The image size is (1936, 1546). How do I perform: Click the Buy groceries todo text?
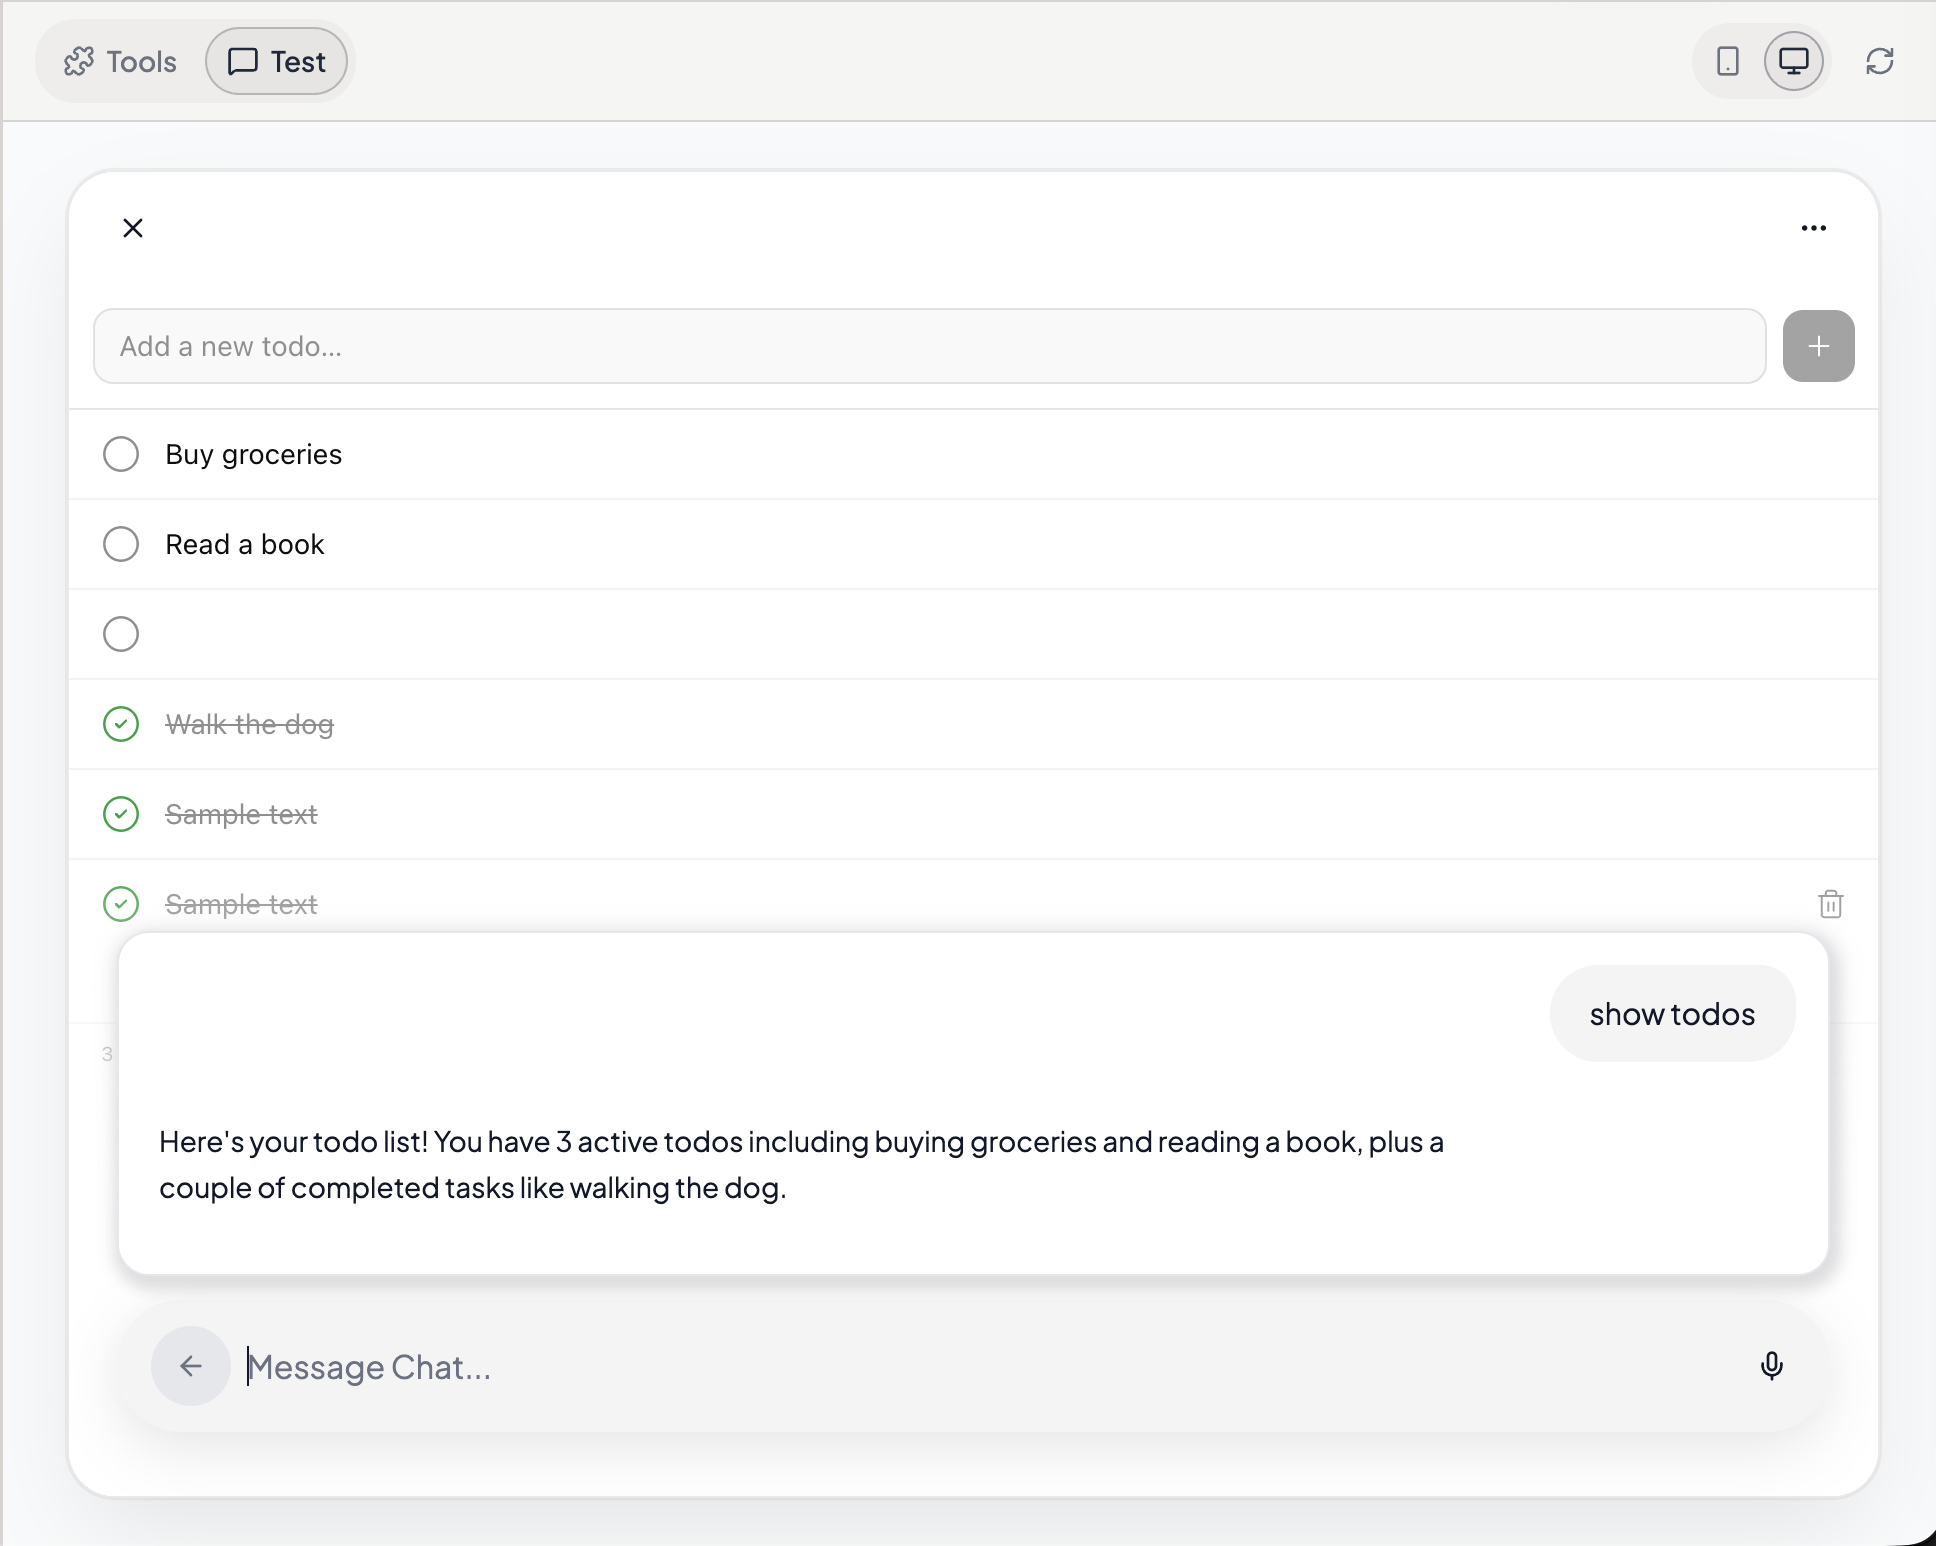click(x=254, y=454)
